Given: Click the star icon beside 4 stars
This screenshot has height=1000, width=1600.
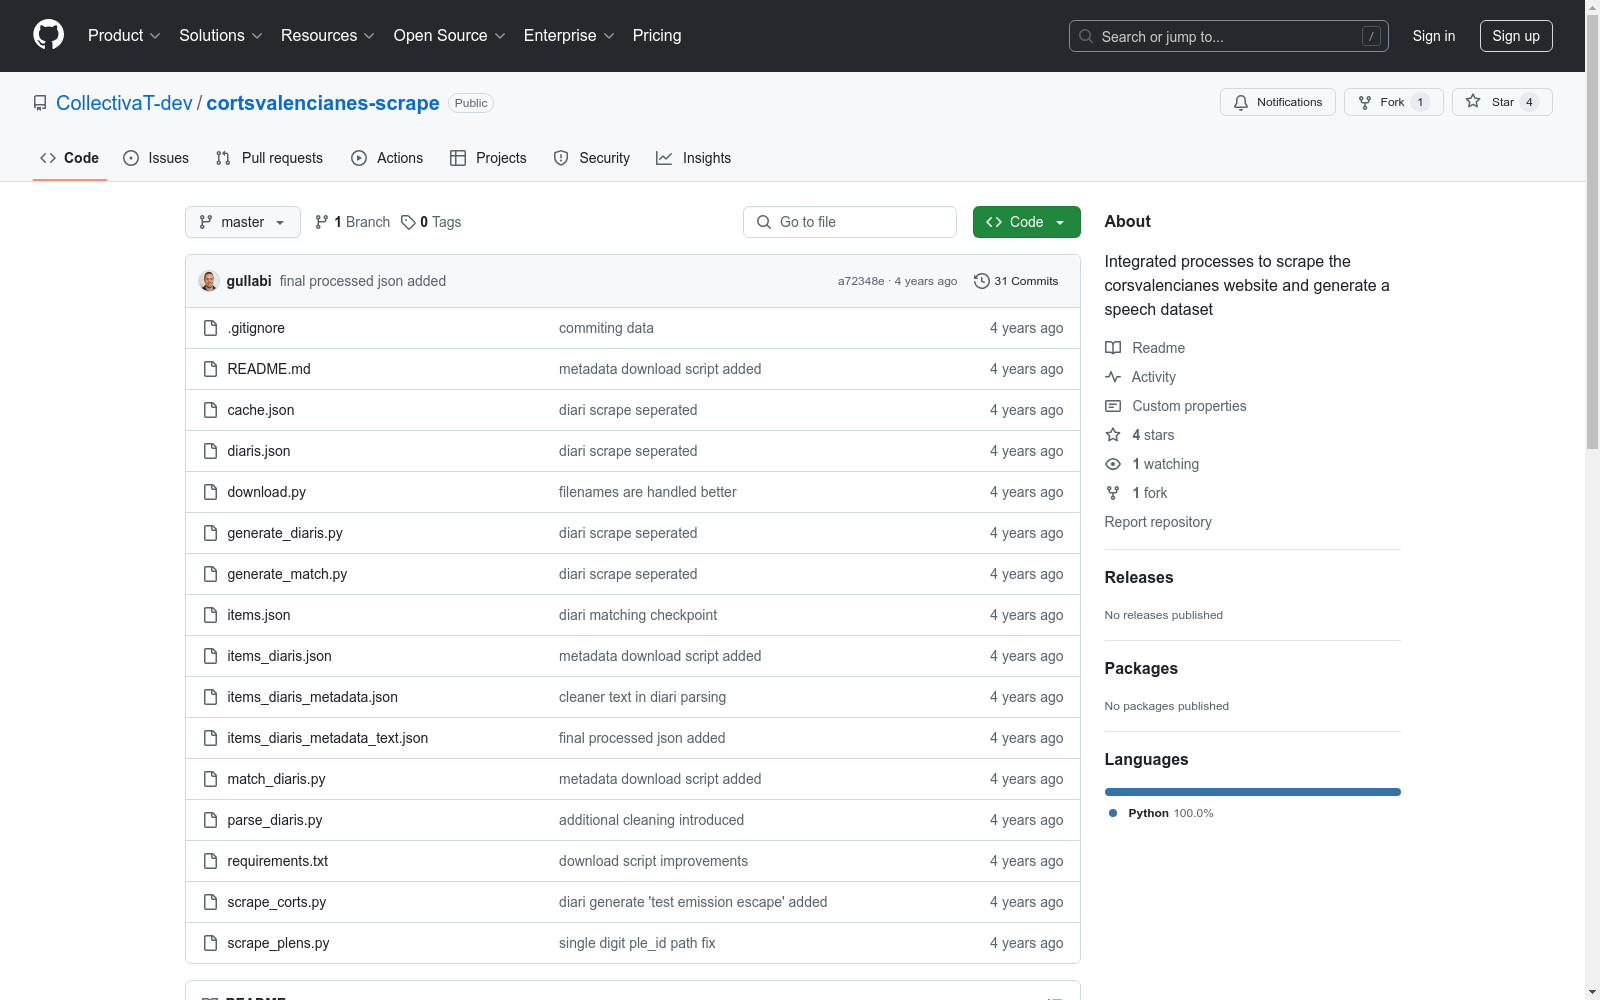Looking at the screenshot, I should coord(1113,435).
